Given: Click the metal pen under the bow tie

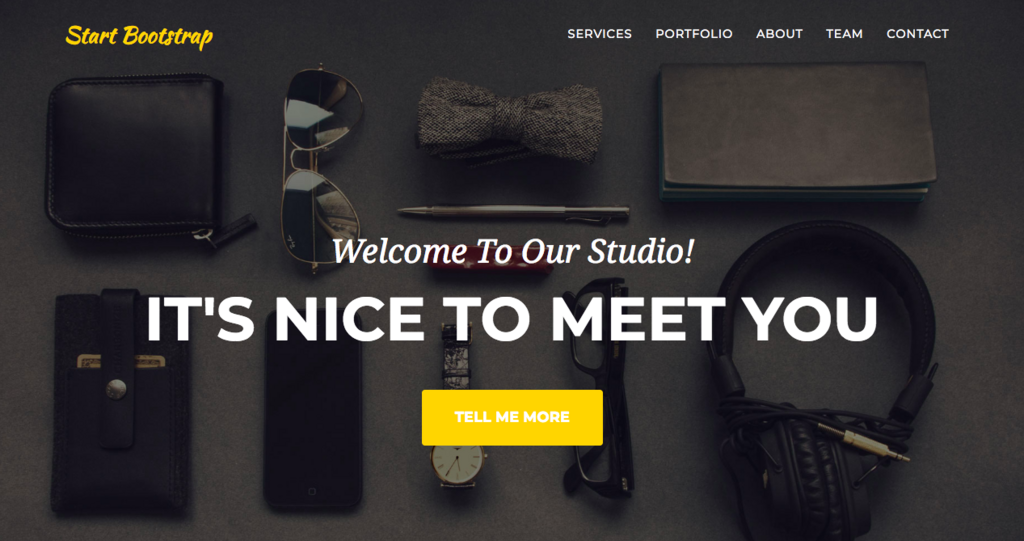Looking at the screenshot, I should pyautogui.click(x=513, y=212).
